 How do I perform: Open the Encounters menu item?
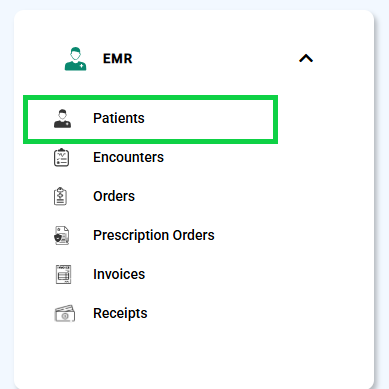pyautogui.click(x=128, y=157)
